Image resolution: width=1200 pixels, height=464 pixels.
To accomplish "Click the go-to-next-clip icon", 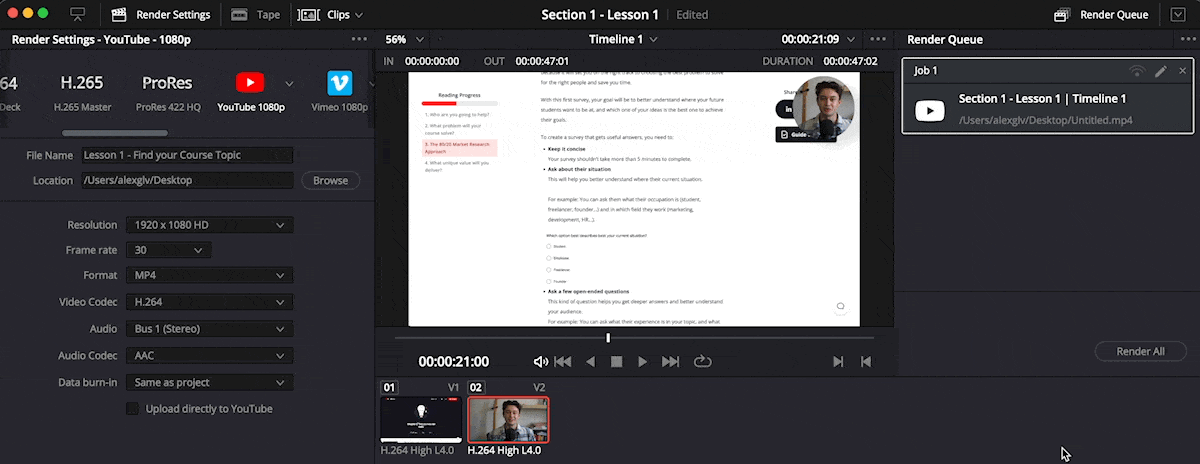I will tap(839, 361).
